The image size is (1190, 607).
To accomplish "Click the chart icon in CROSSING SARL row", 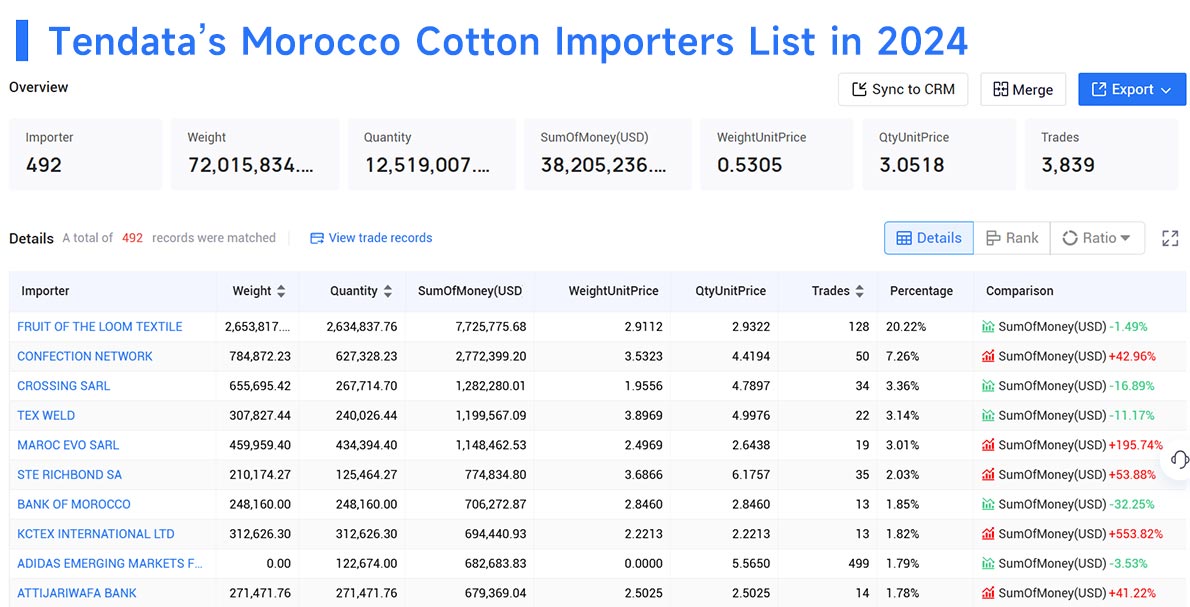I will [988, 386].
